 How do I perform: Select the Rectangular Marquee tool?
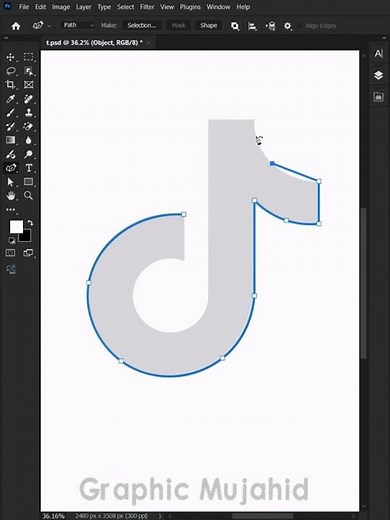(x=28, y=57)
